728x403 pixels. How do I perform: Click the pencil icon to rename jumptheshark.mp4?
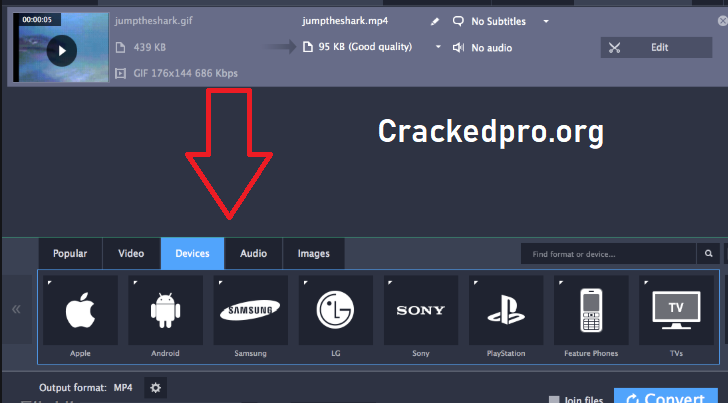435,21
